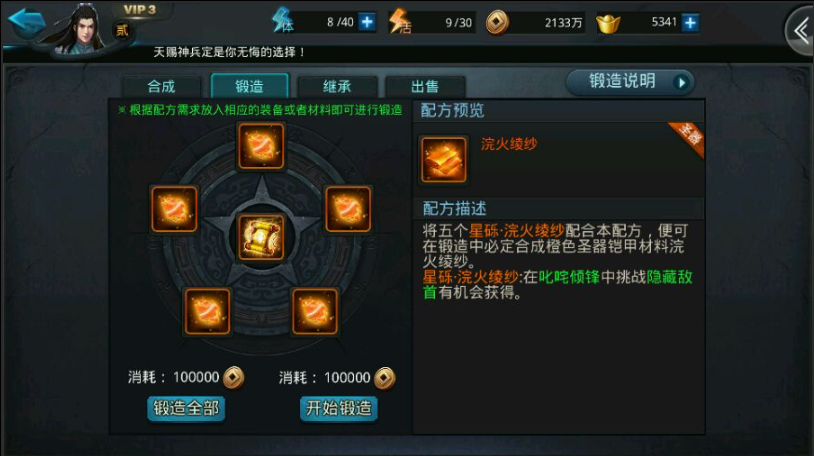Switch to the 出售 tab

pos(425,86)
